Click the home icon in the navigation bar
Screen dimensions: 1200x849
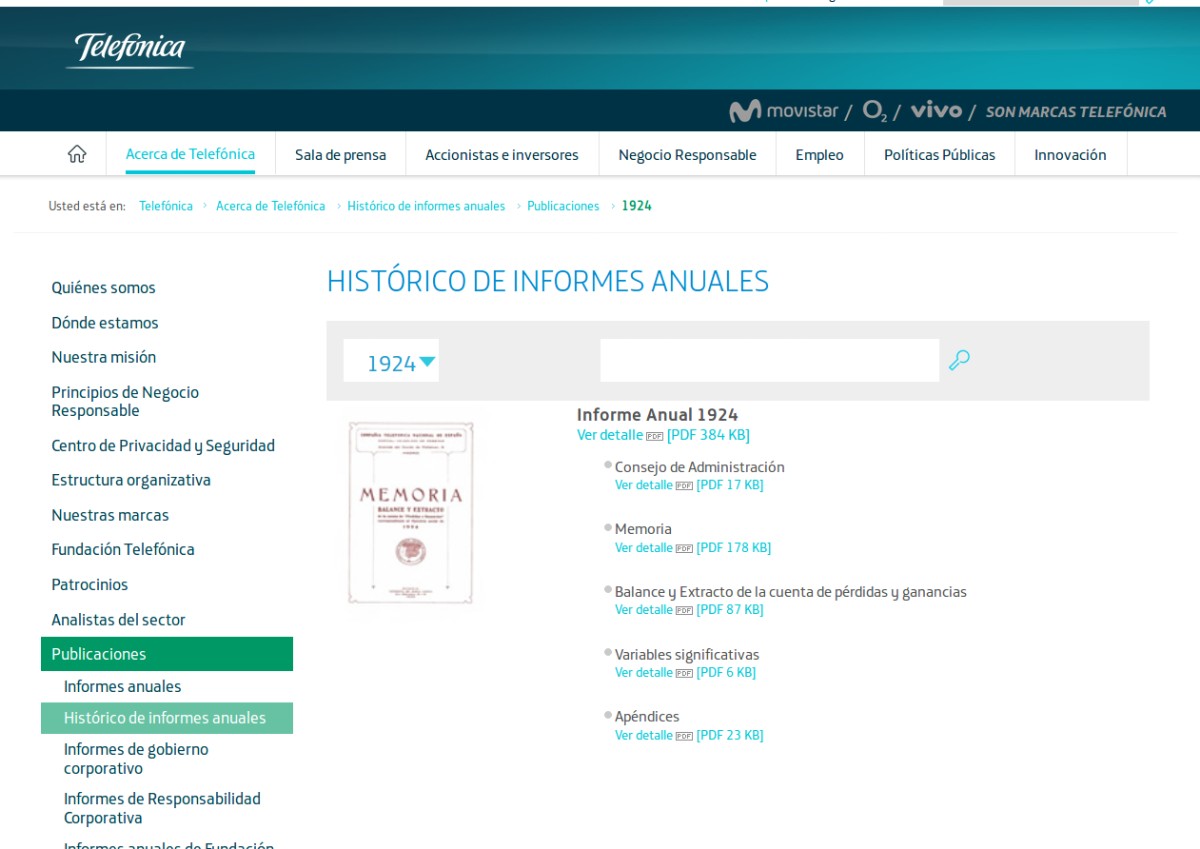tap(76, 154)
